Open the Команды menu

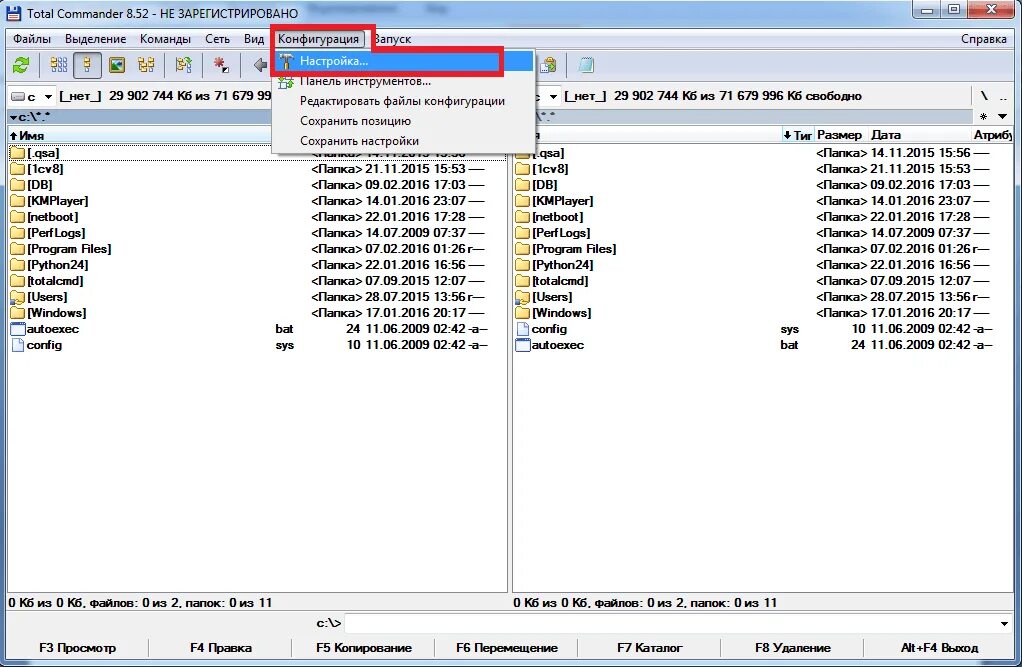pyautogui.click(x=166, y=39)
